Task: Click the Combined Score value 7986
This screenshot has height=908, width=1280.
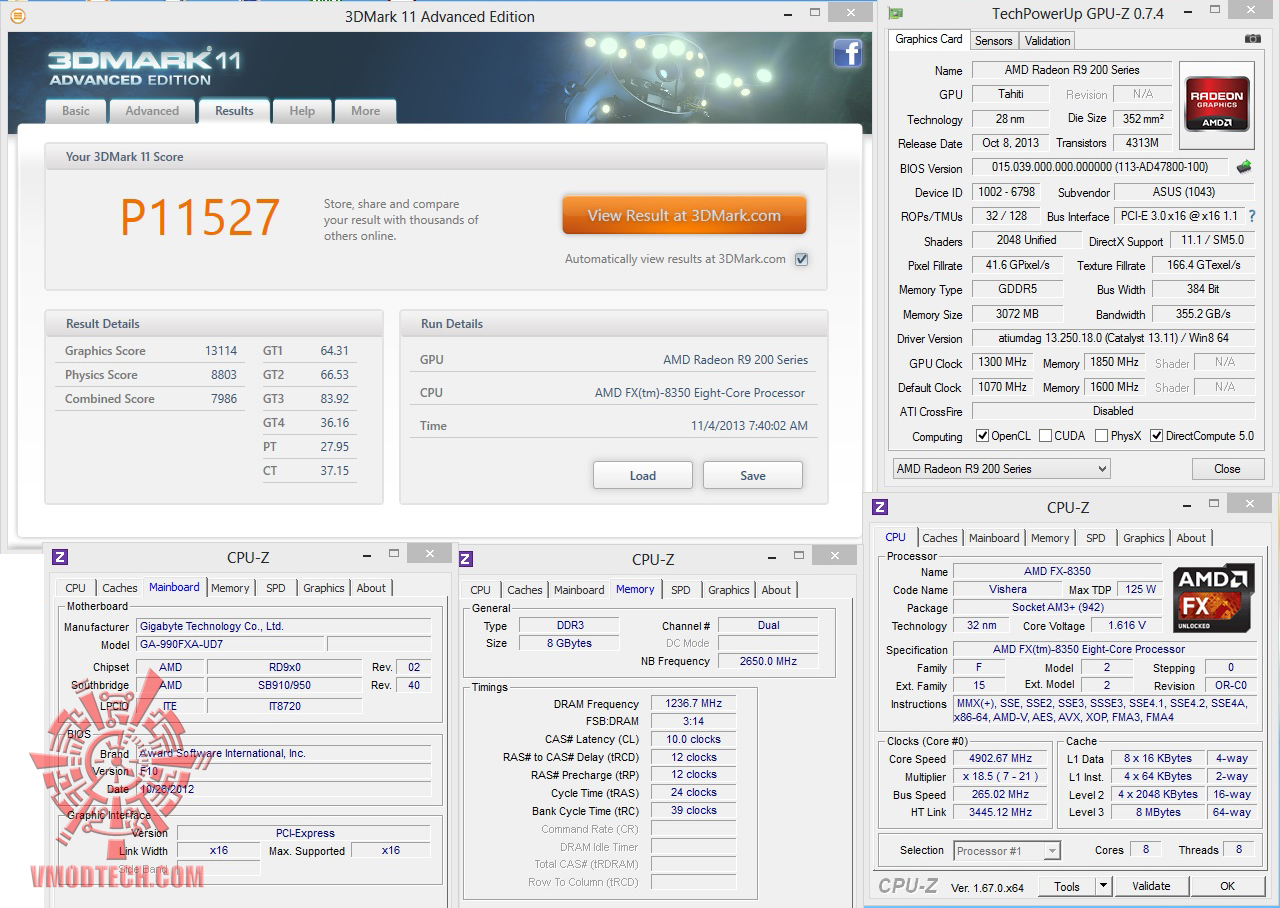Action: 224,399
